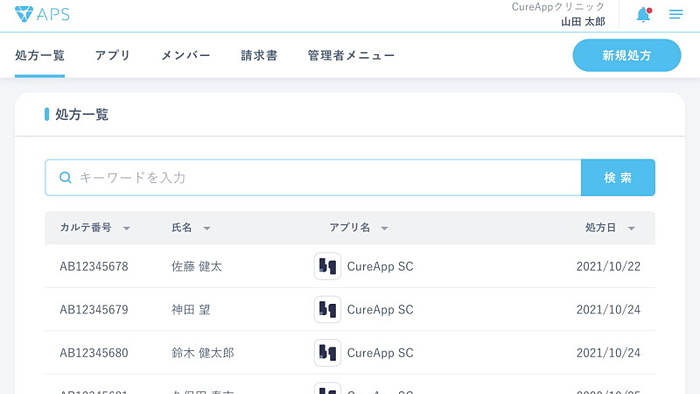Click CureApp SC icon in 佐藤 健太 row

[x=328, y=266]
